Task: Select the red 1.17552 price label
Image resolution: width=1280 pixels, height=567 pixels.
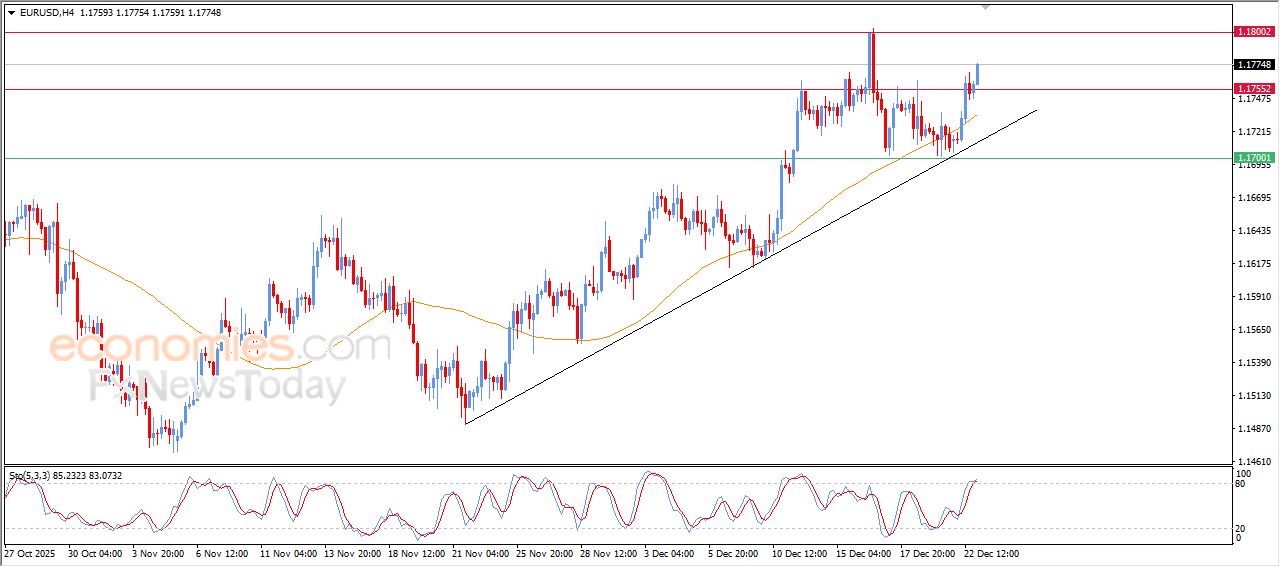Action: point(1254,88)
